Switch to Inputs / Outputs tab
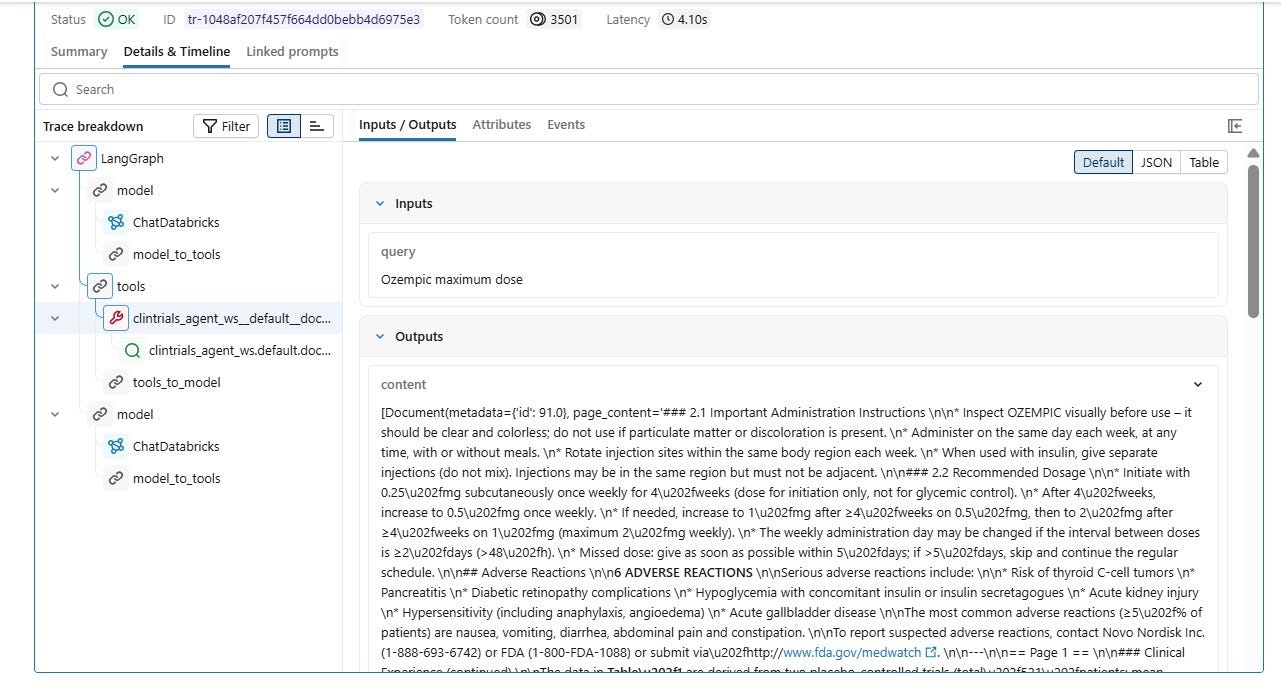The width and height of the screenshot is (1281, 692). point(408,125)
